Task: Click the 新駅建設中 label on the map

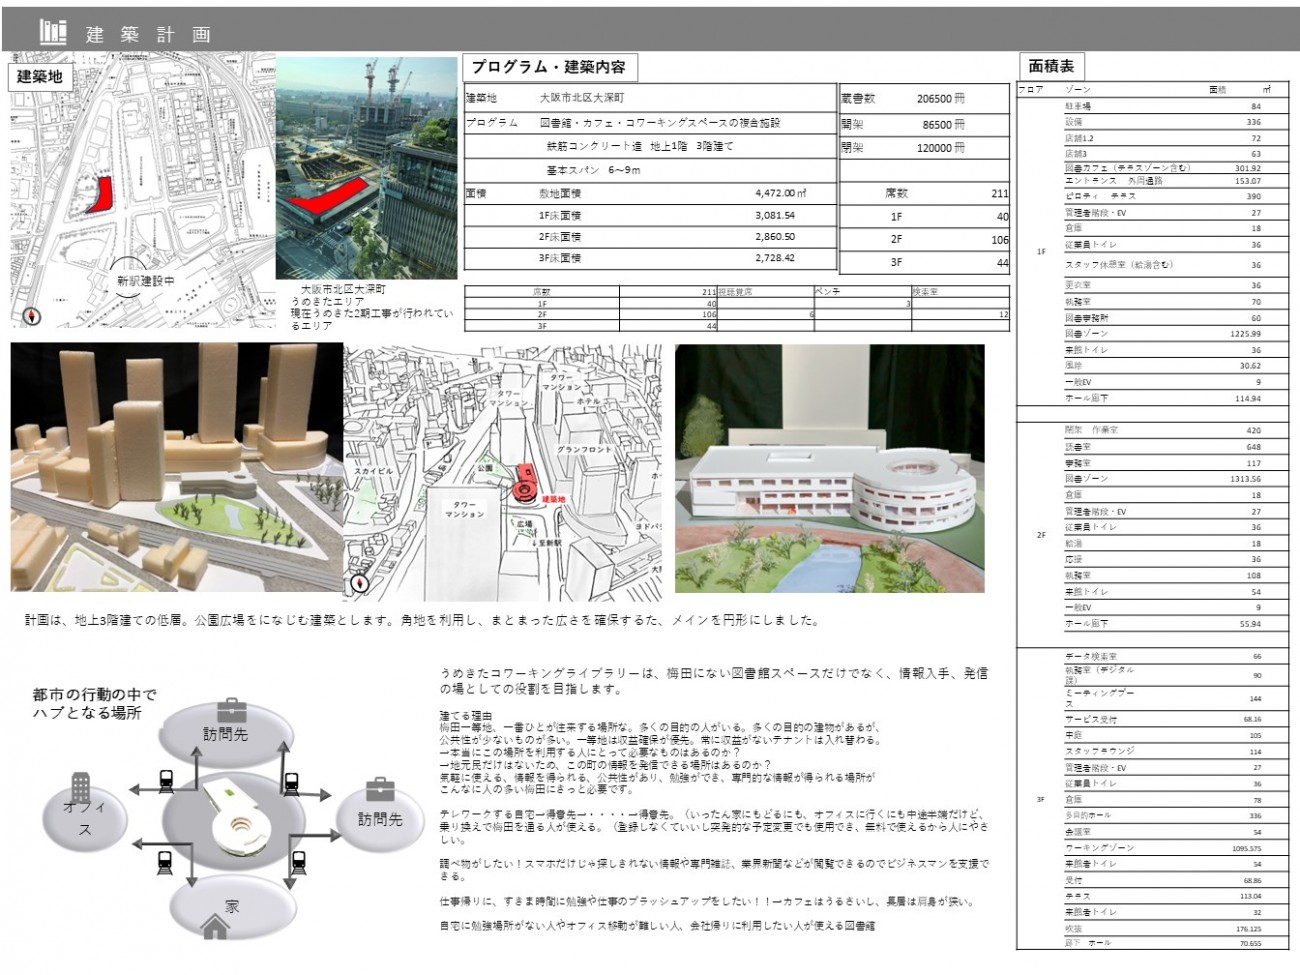Action: pyautogui.click(x=146, y=281)
